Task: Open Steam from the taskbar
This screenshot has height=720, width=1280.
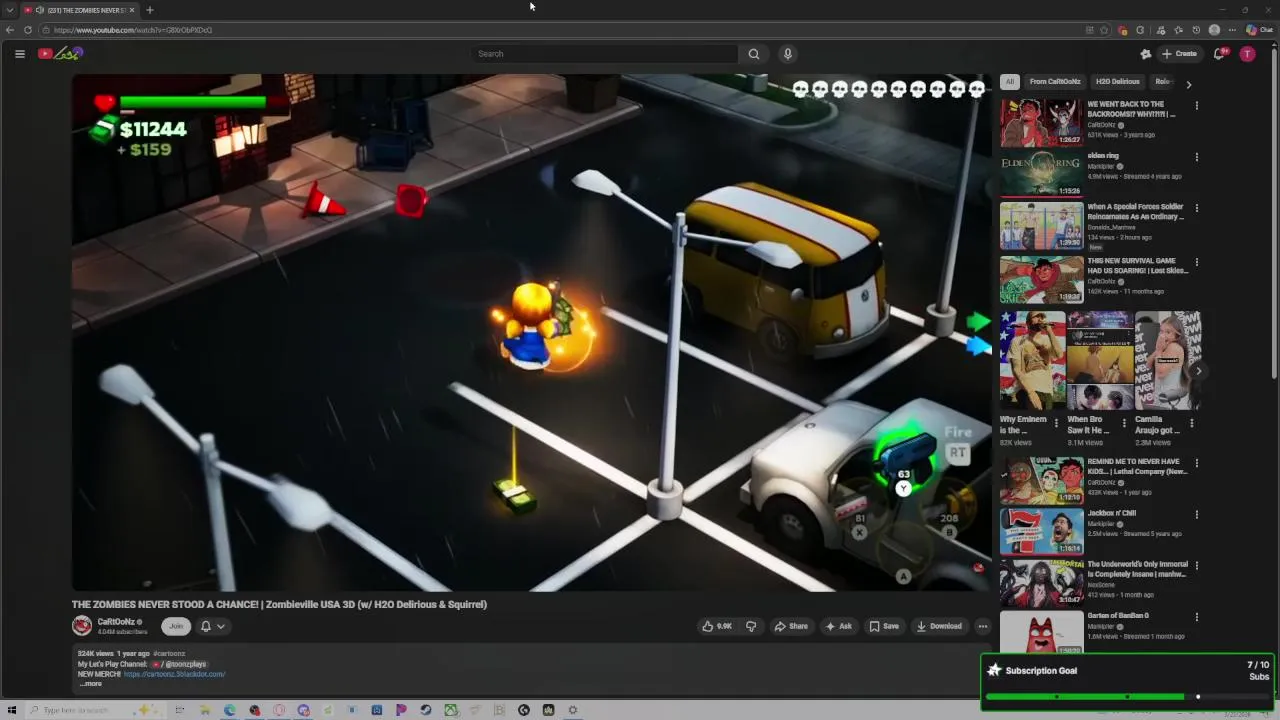Action: coord(426,710)
